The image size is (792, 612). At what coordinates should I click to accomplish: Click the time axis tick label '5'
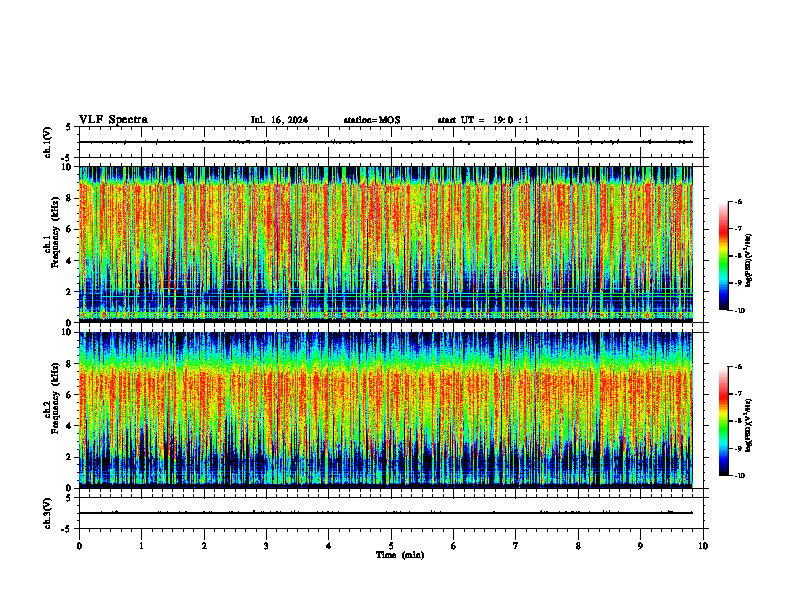(x=391, y=546)
